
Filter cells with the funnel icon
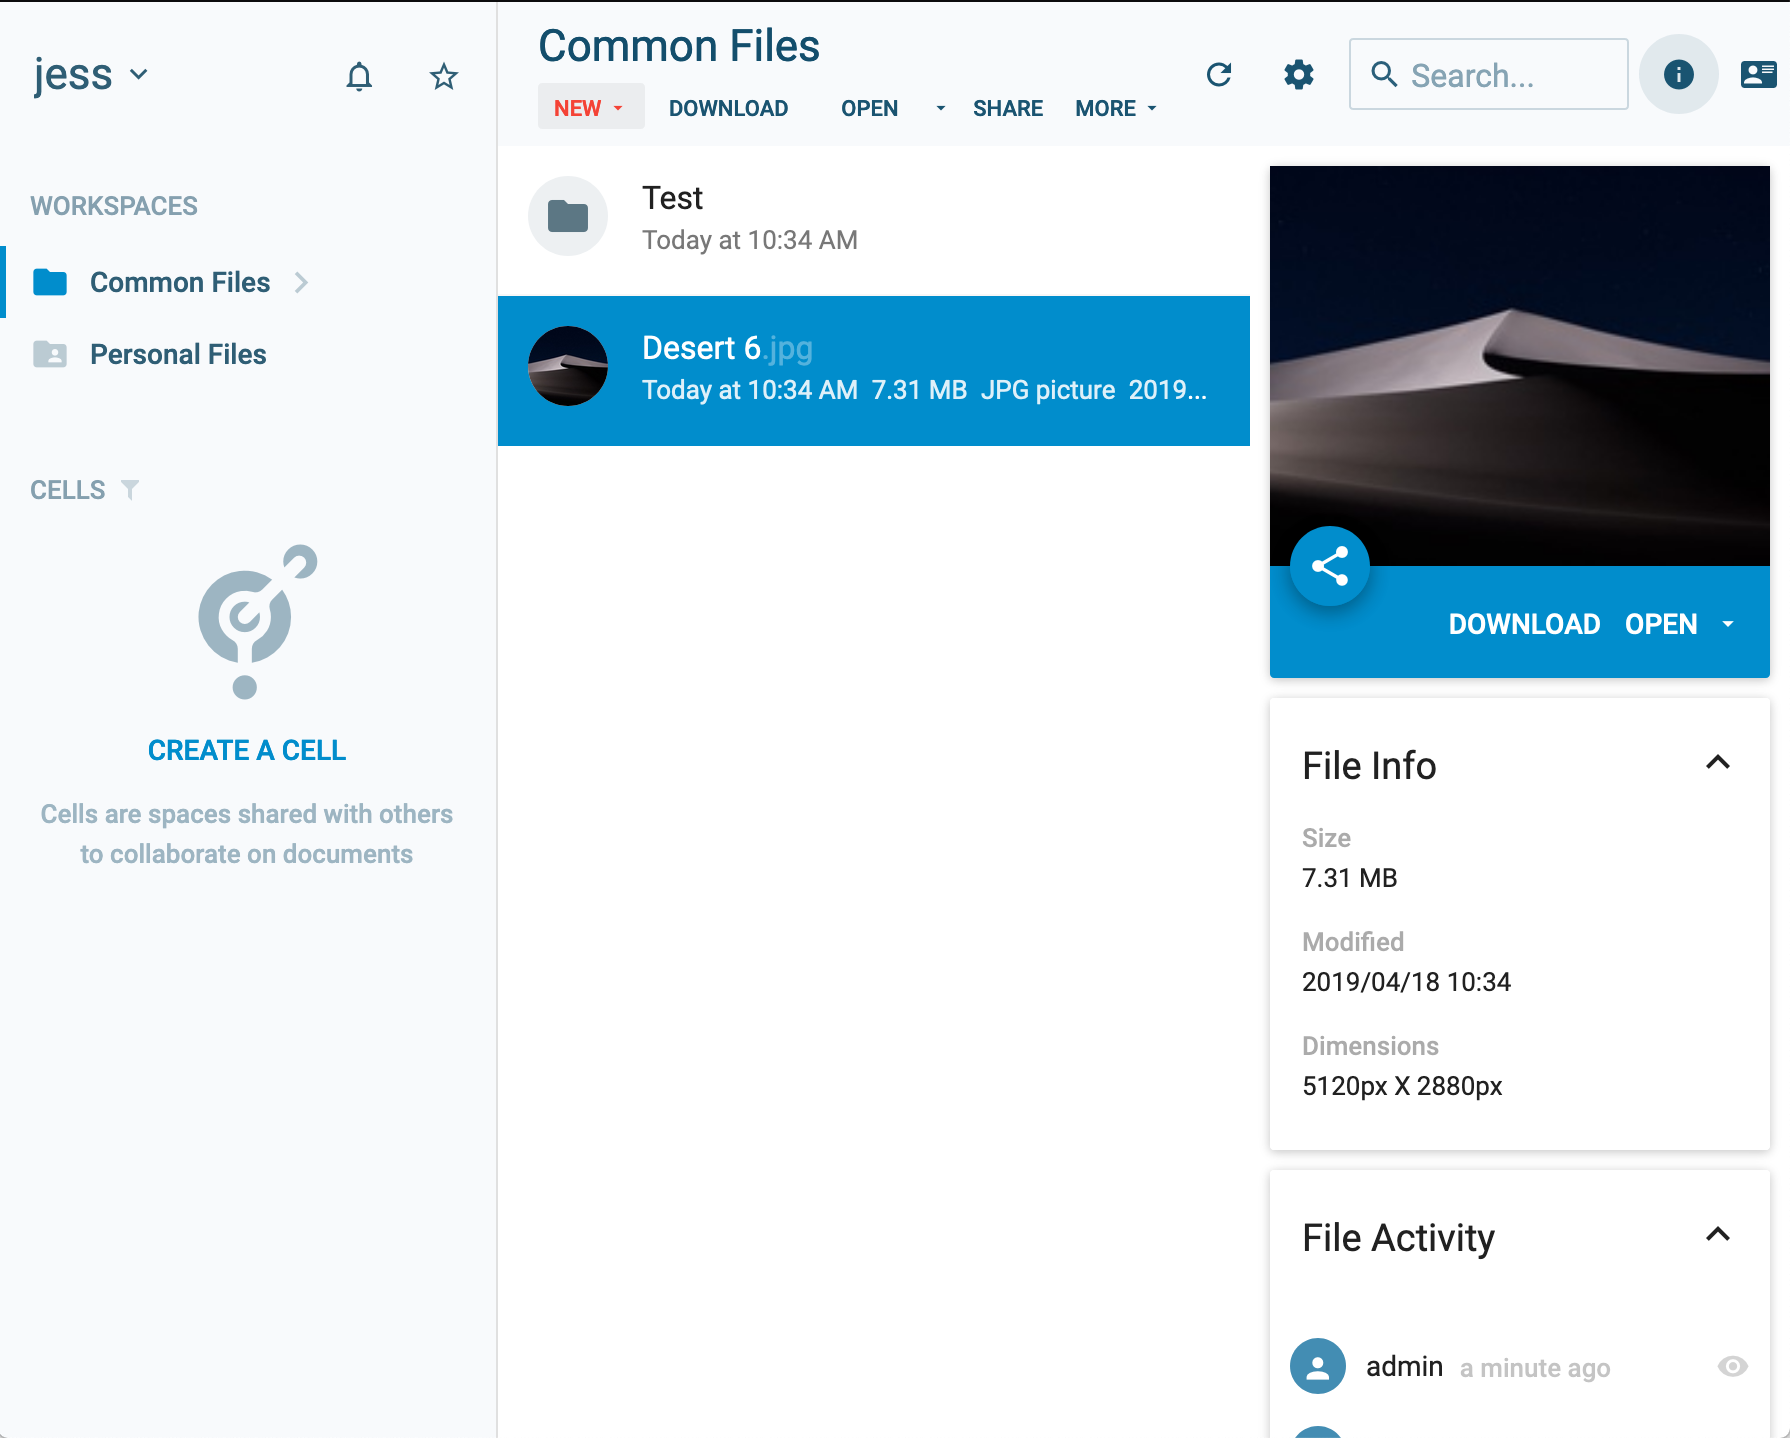pyautogui.click(x=130, y=490)
